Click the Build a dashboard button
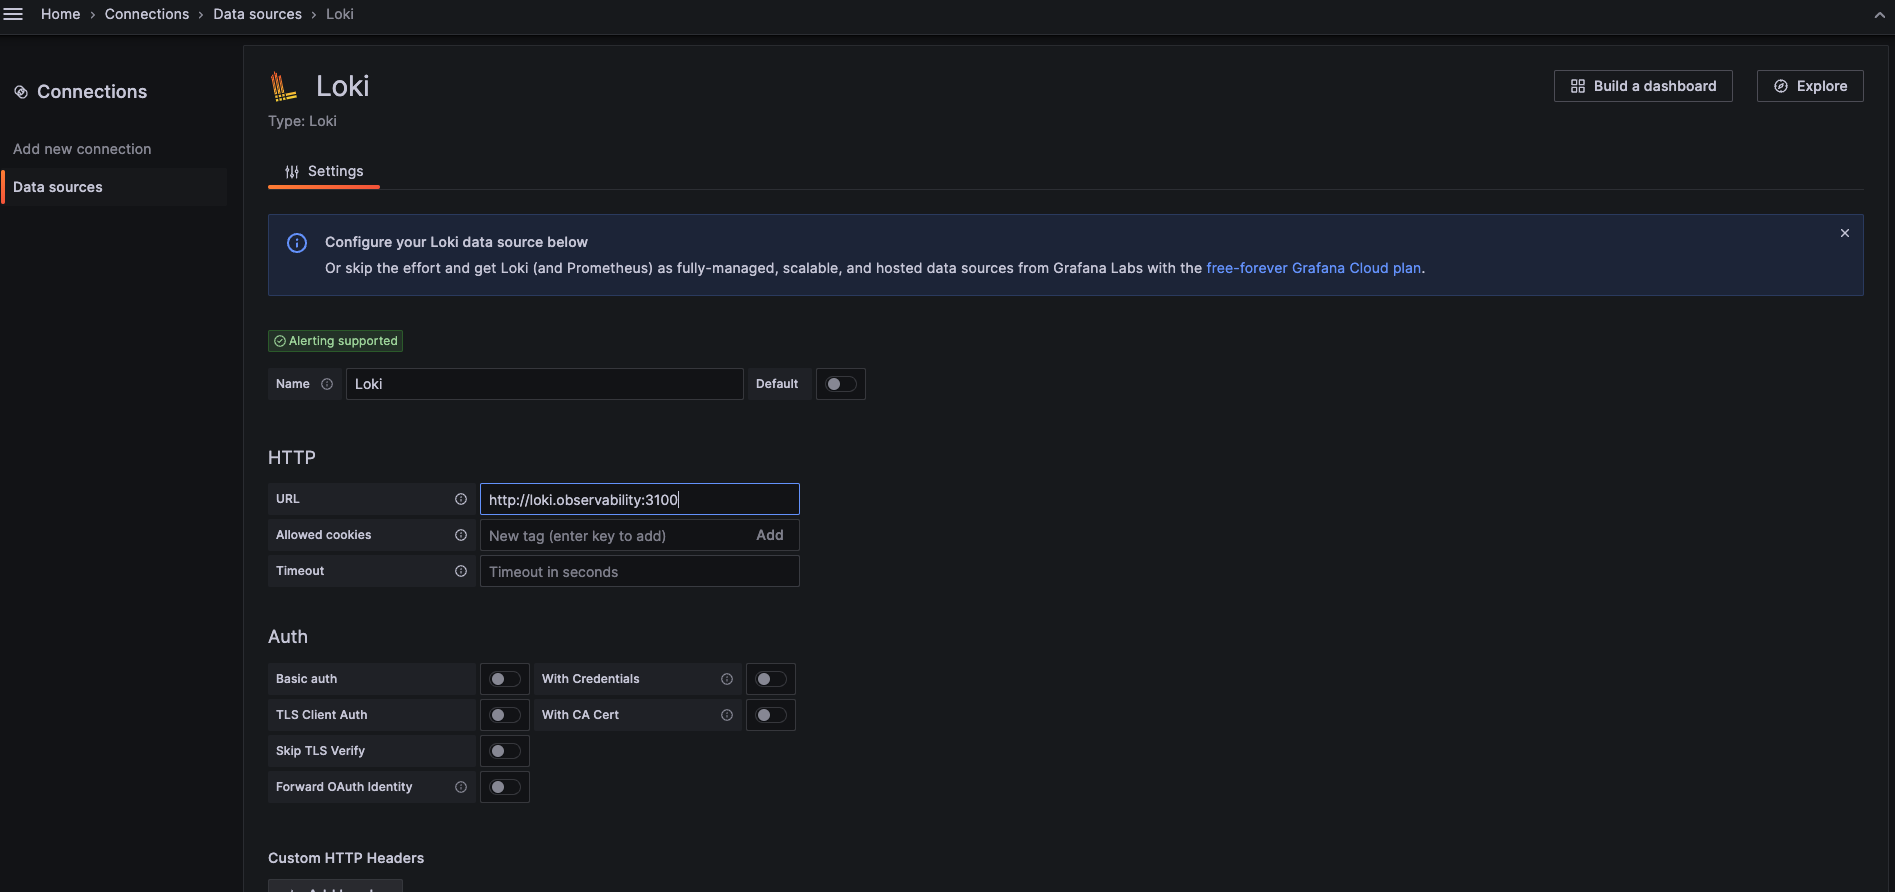Viewport: 1895px width, 892px height. [x=1643, y=86]
